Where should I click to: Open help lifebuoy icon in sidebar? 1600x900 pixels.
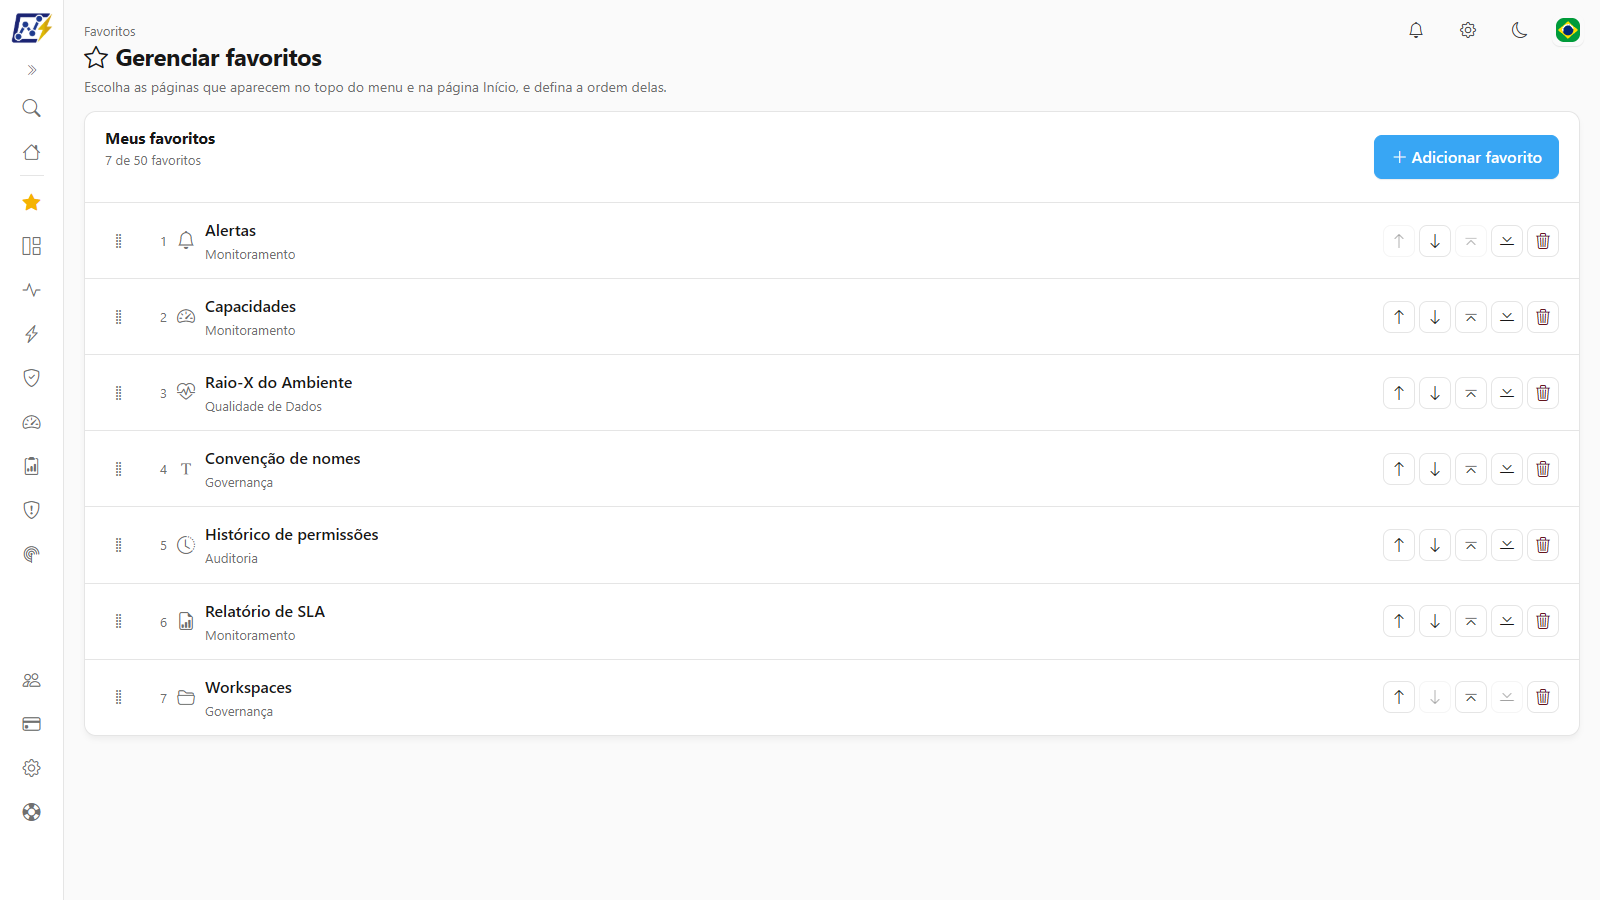pyautogui.click(x=32, y=812)
